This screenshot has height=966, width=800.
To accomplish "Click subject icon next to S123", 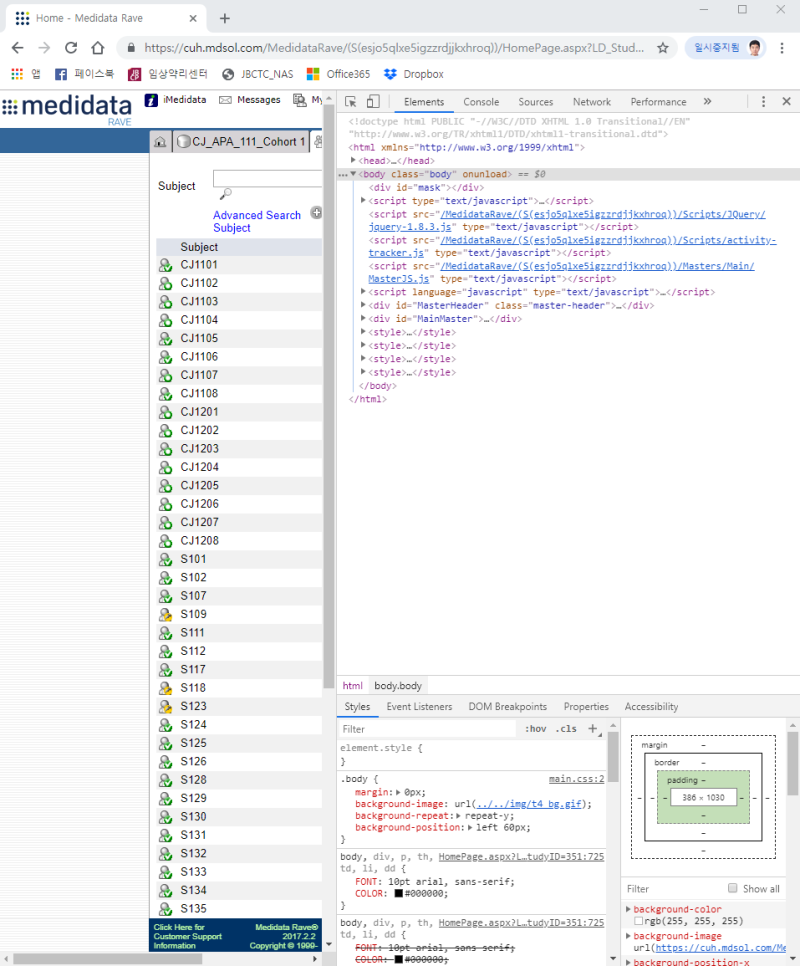I will click(165, 707).
